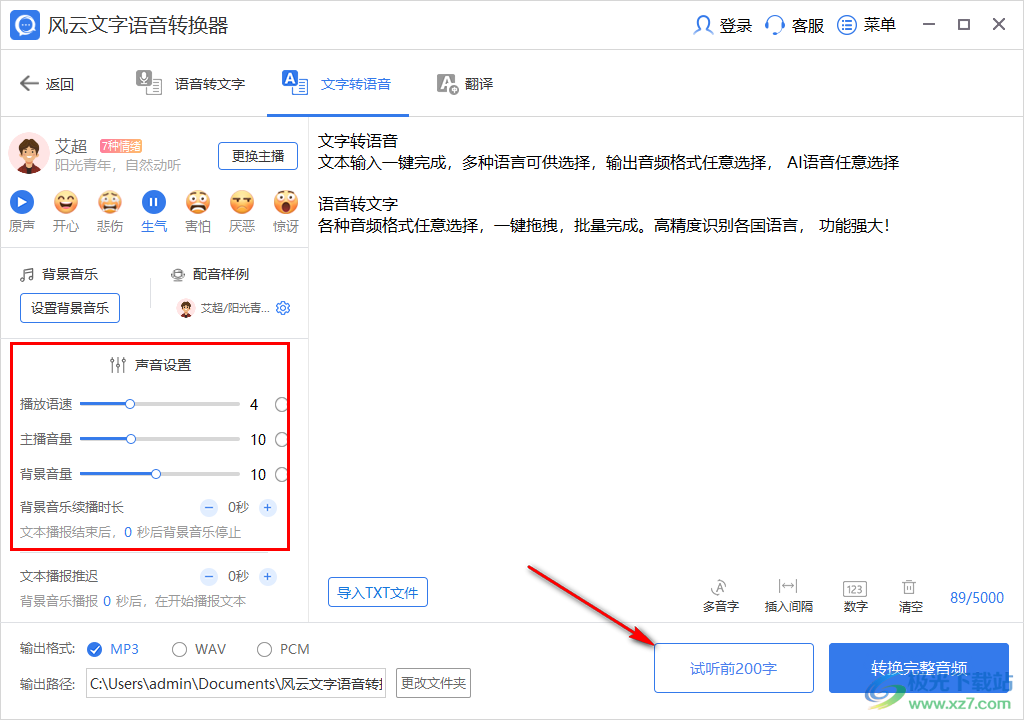
Task: Decrease 文本播报推迟 with minus
Action: click(208, 576)
